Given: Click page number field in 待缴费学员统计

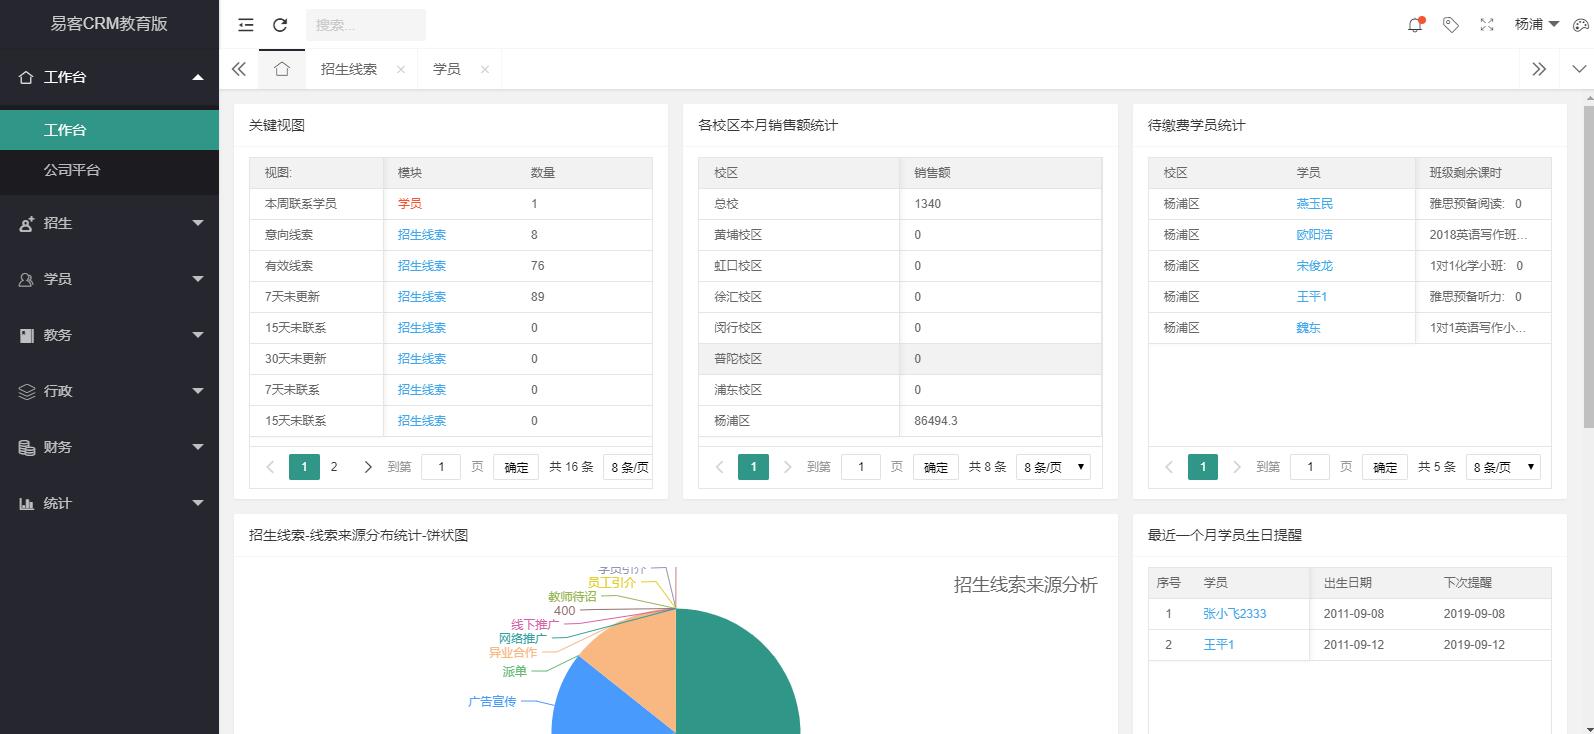Looking at the screenshot, I should click(x=1310, y=467).
